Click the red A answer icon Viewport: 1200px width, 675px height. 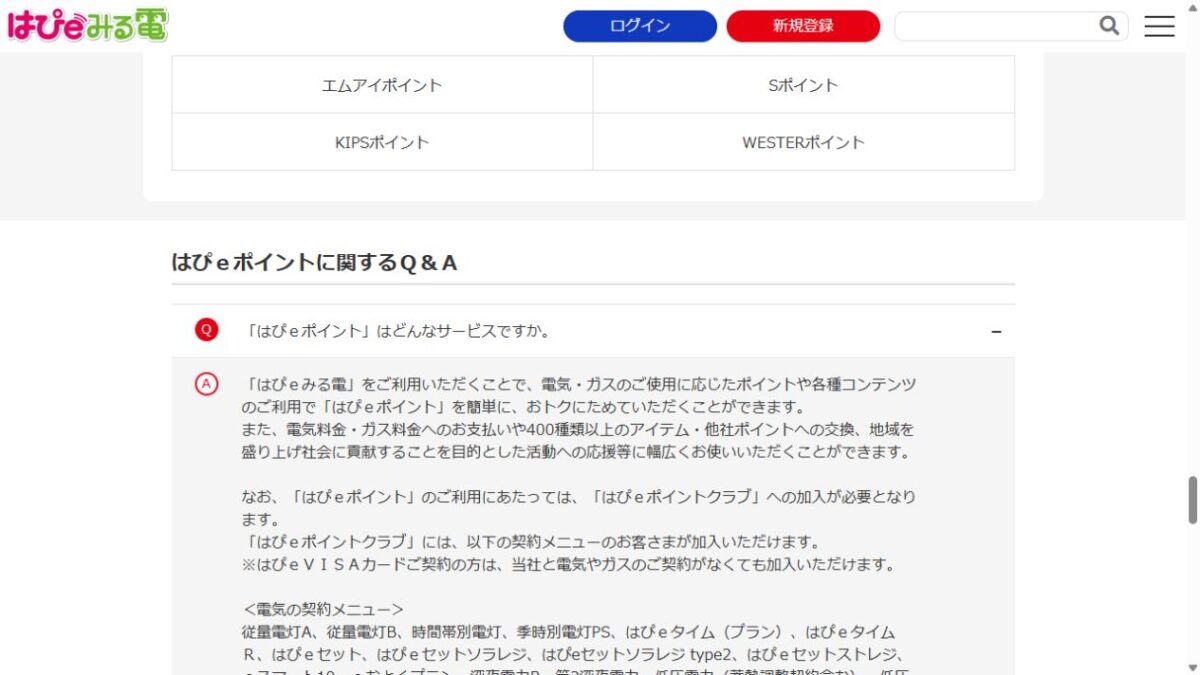[206, 384]
